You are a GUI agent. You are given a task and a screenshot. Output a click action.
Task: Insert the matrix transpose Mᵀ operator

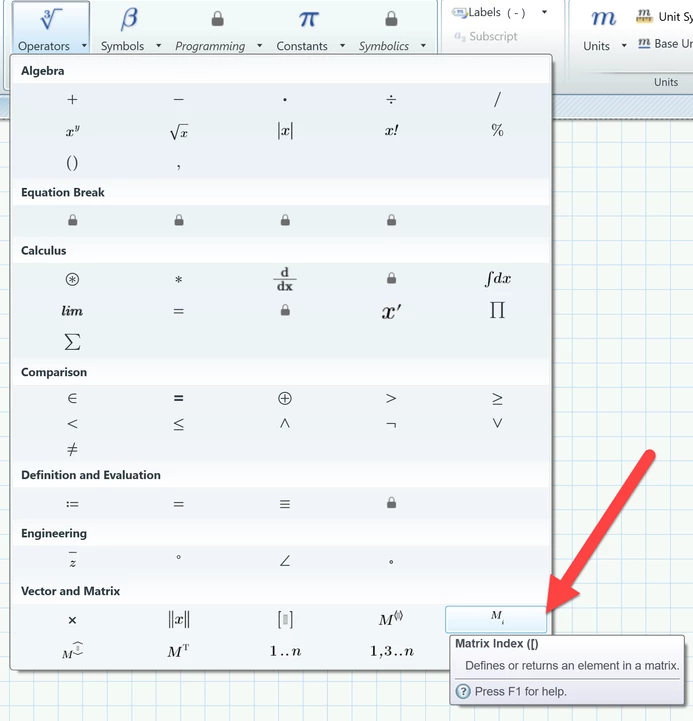tap(178, 651)
